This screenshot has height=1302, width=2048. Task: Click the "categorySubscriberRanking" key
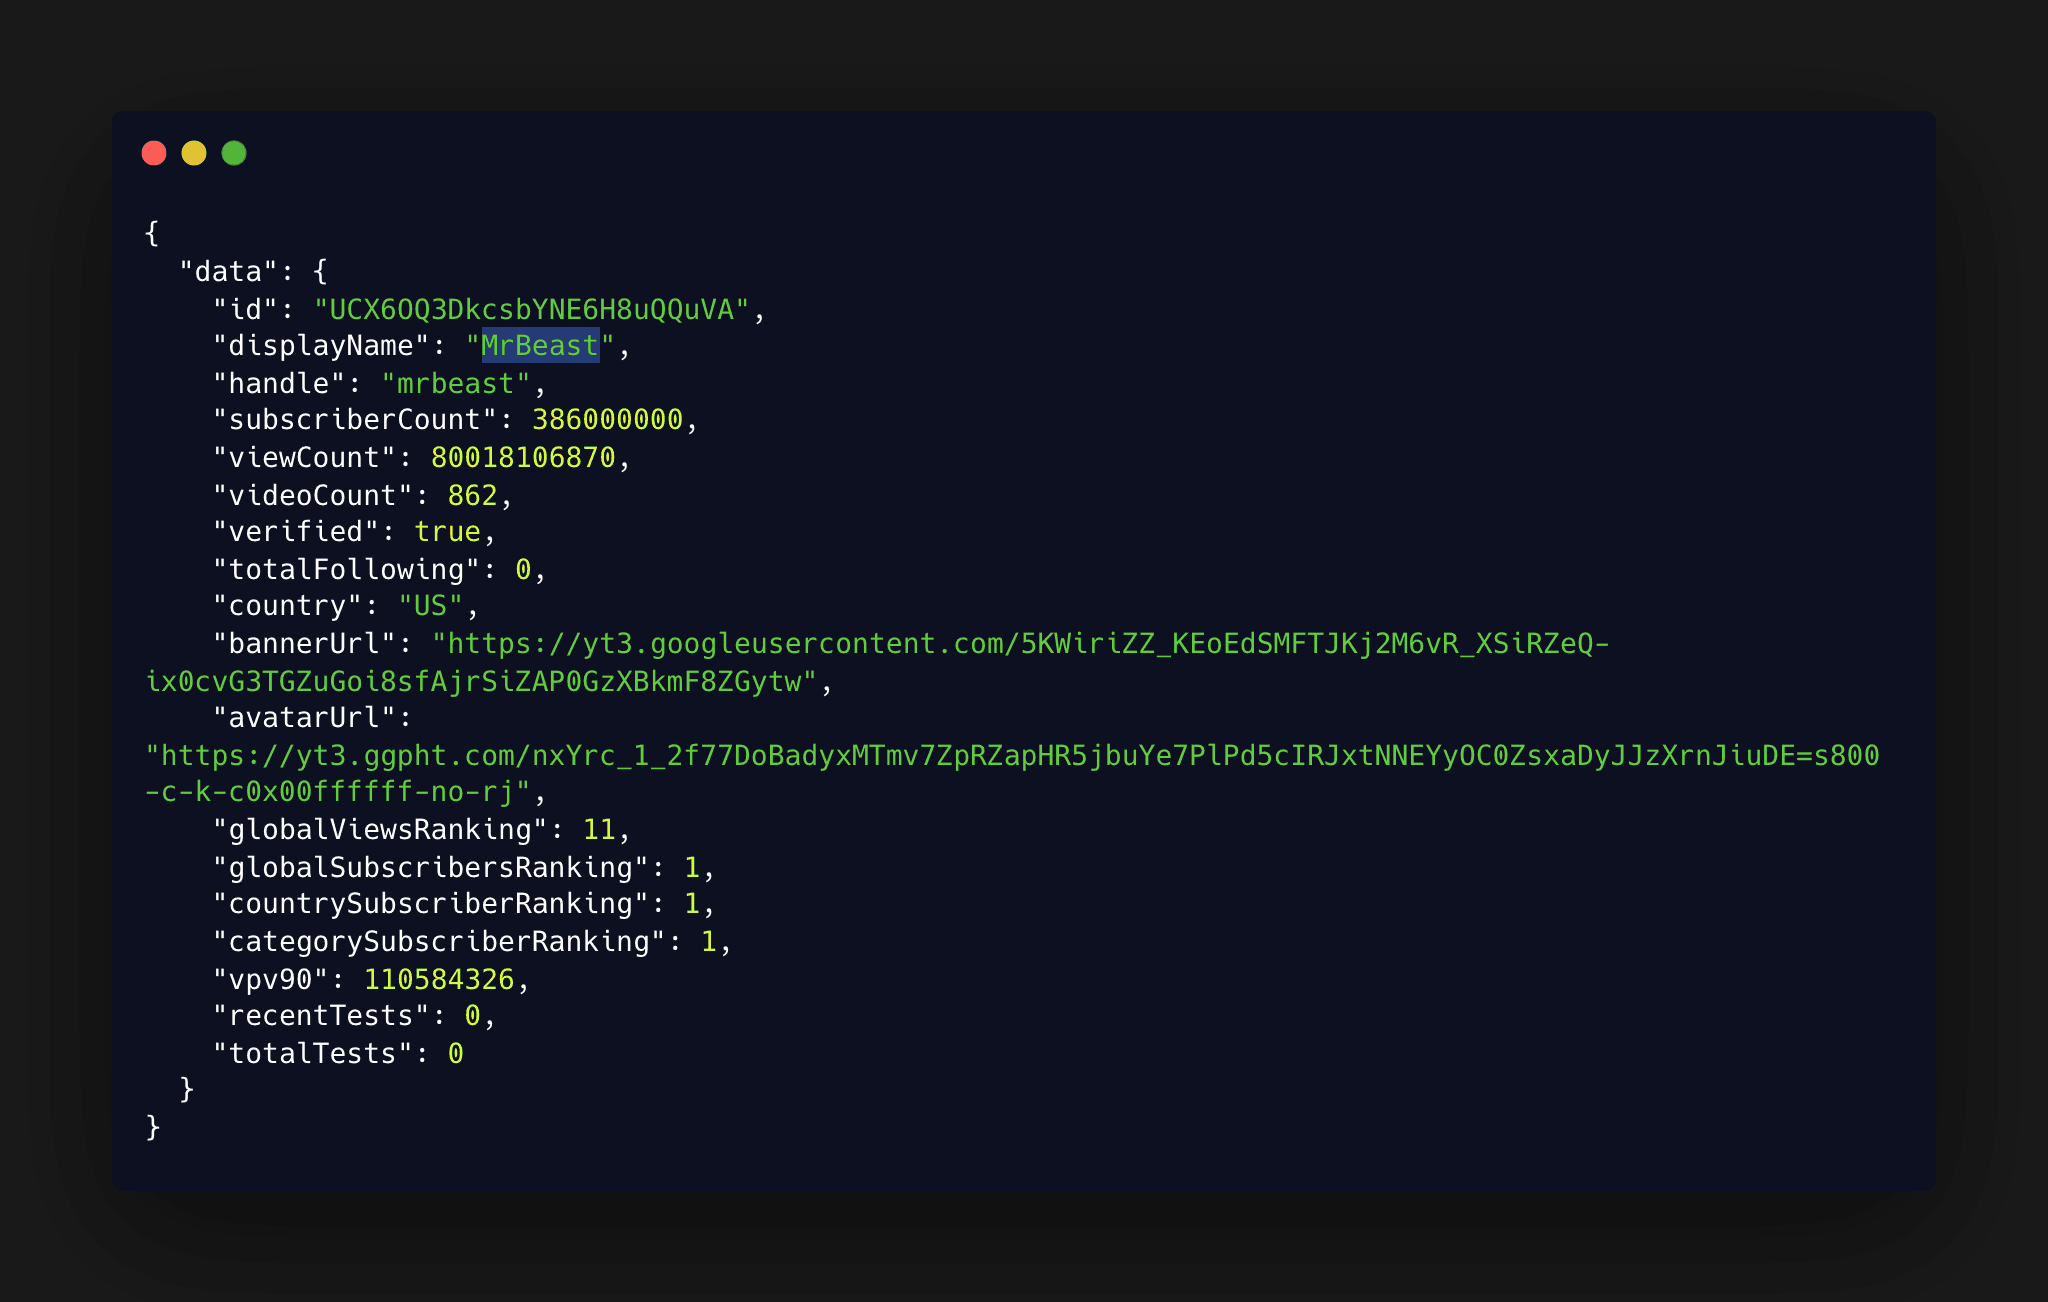point(439,942)
